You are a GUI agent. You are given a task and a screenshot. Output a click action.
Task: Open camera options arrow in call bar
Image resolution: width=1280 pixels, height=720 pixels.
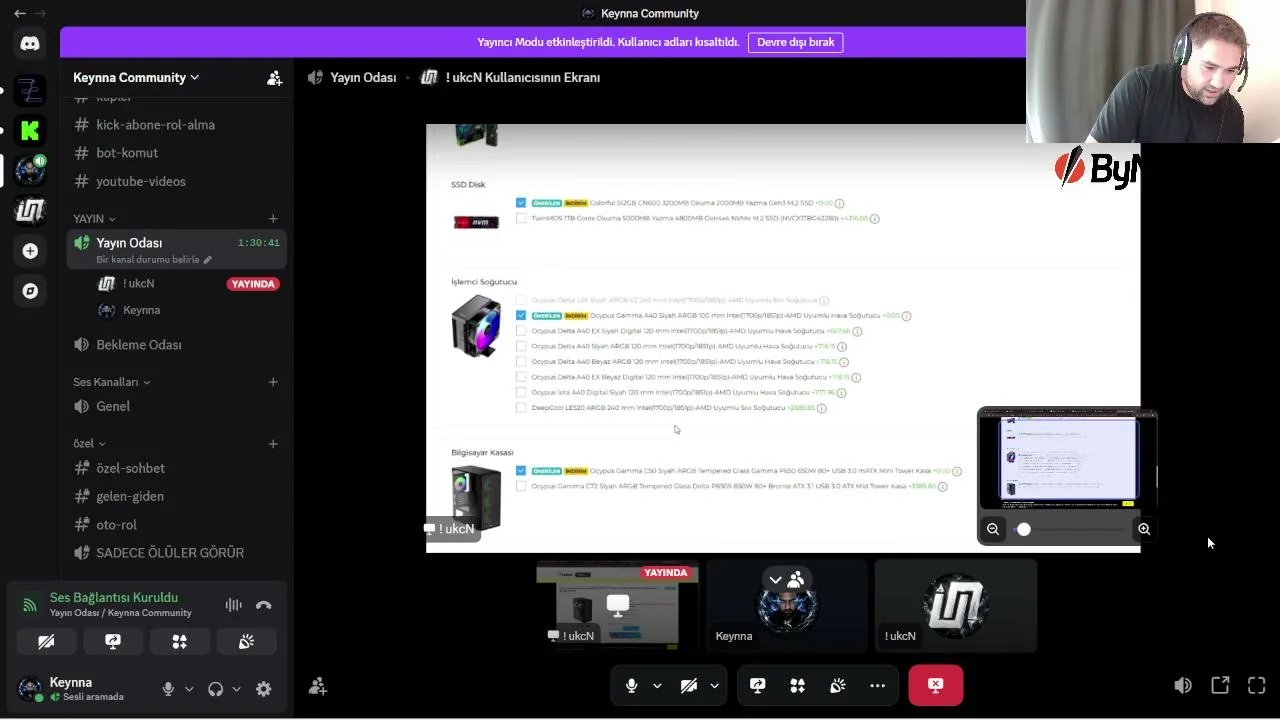714,686
